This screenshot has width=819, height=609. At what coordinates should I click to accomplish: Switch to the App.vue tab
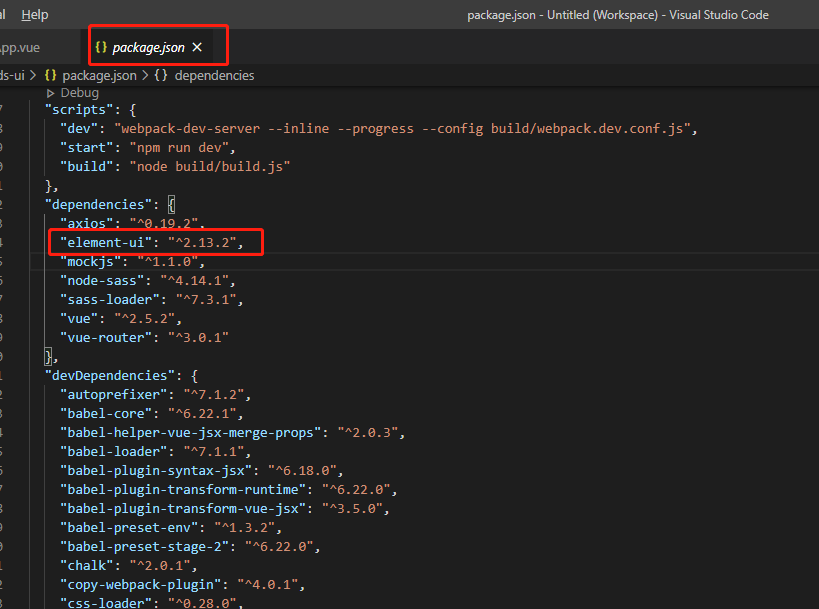click(x=19, y=48)
